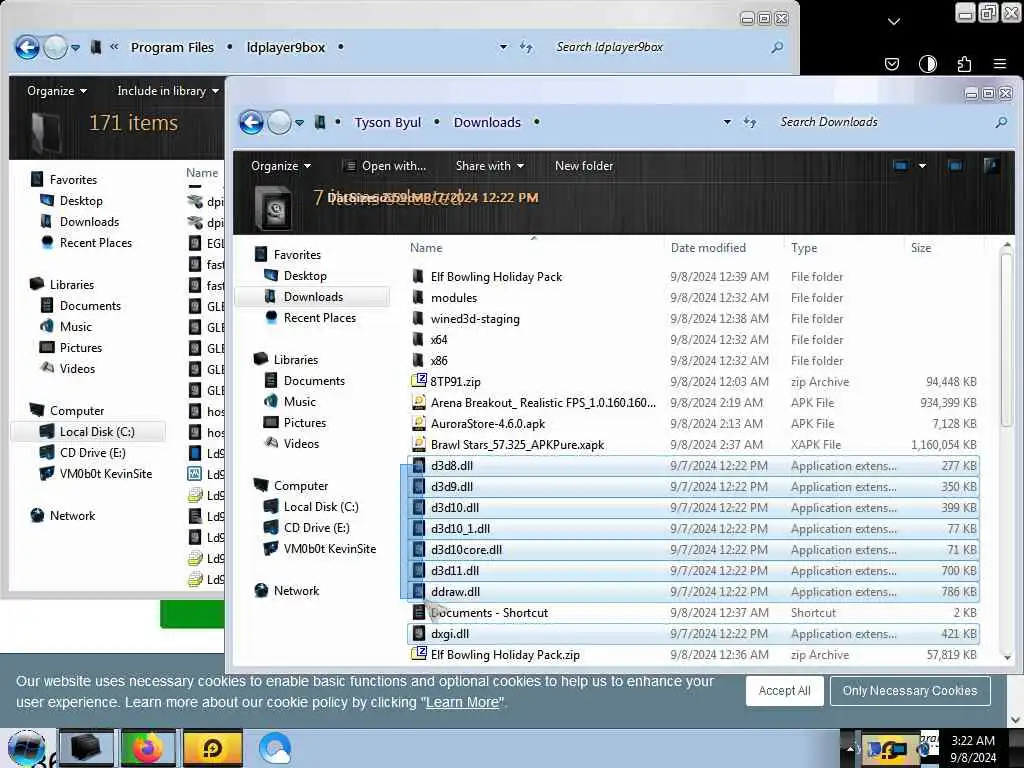Select Documents - Shortcut file
Viewport: 1024px width, 768px height.
tap(489, 613)
